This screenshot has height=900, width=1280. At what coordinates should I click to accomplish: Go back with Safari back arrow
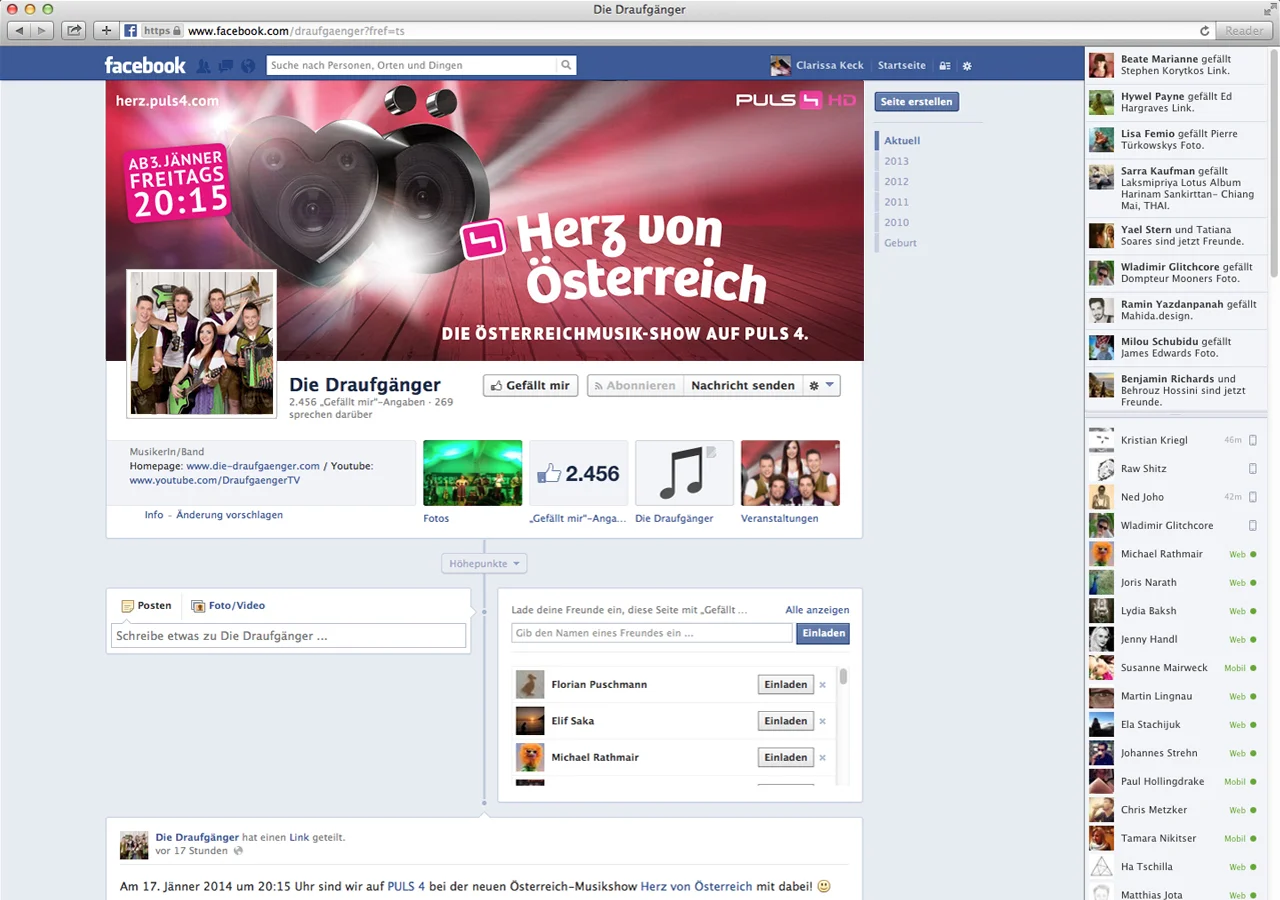click(x=19, y=31)
